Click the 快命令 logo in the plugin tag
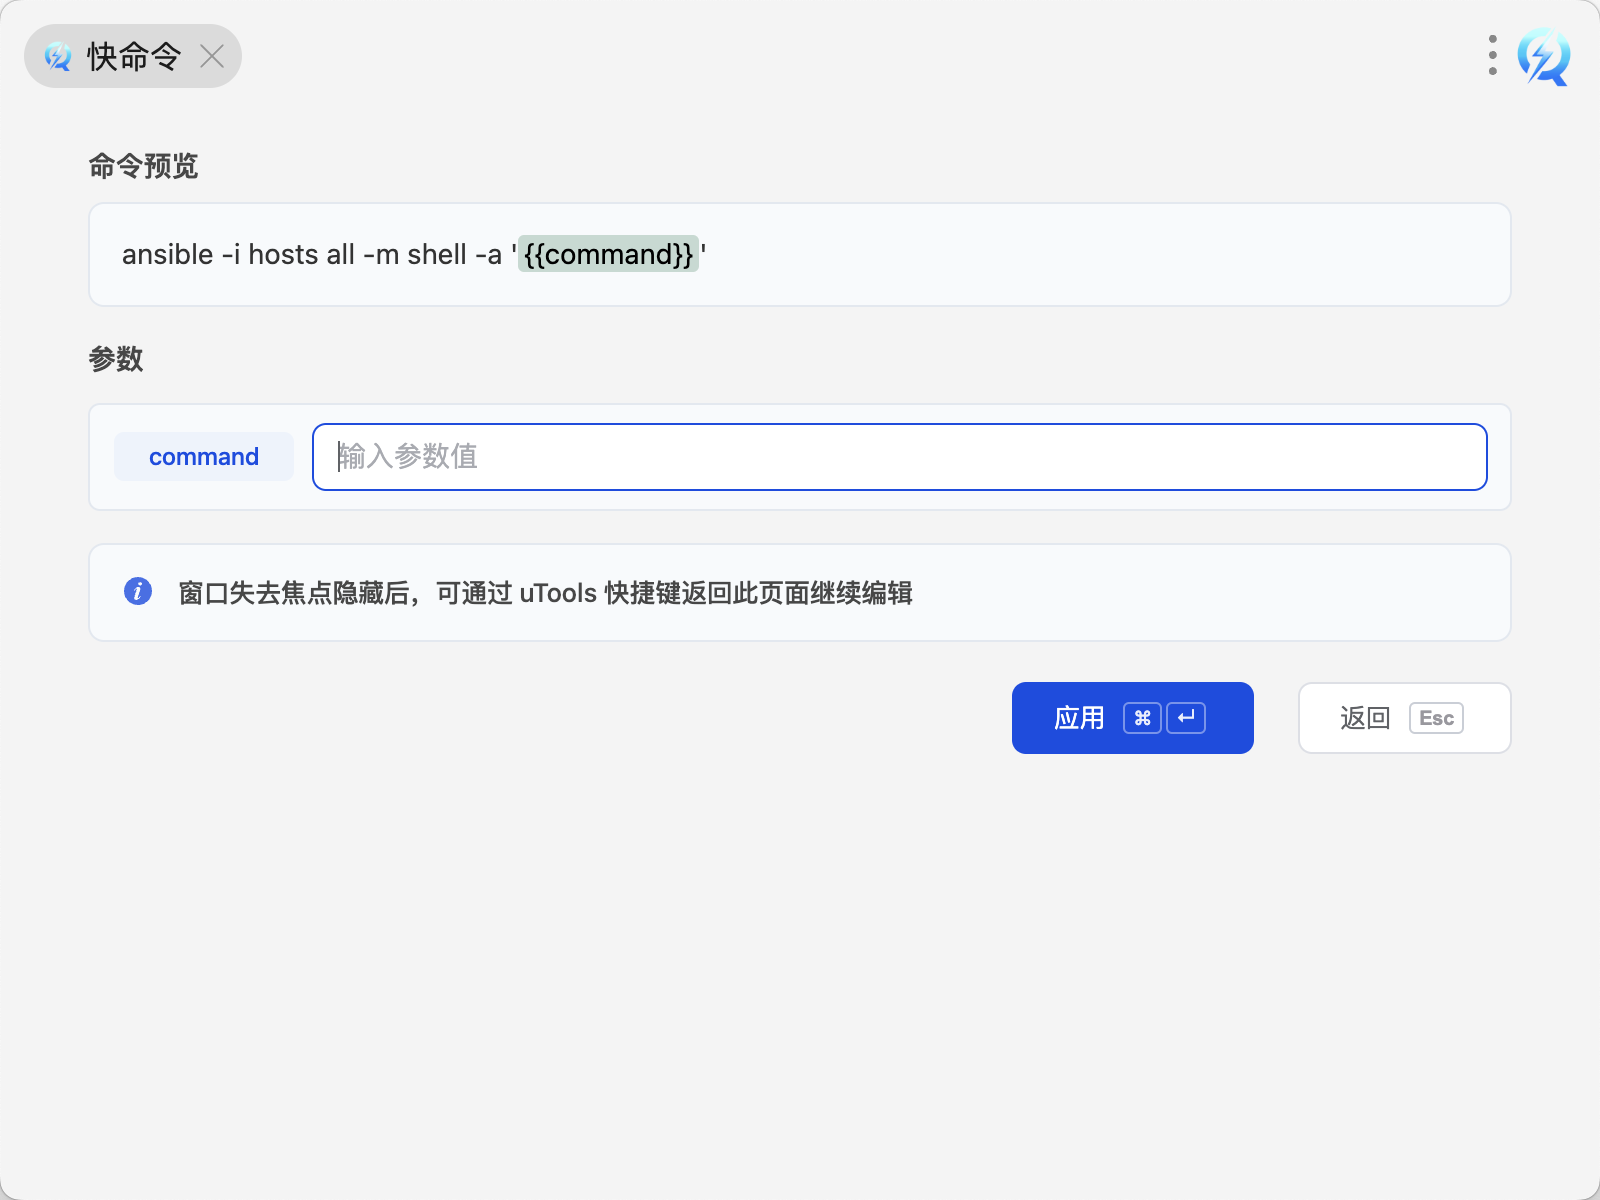 tap(58, 57)
